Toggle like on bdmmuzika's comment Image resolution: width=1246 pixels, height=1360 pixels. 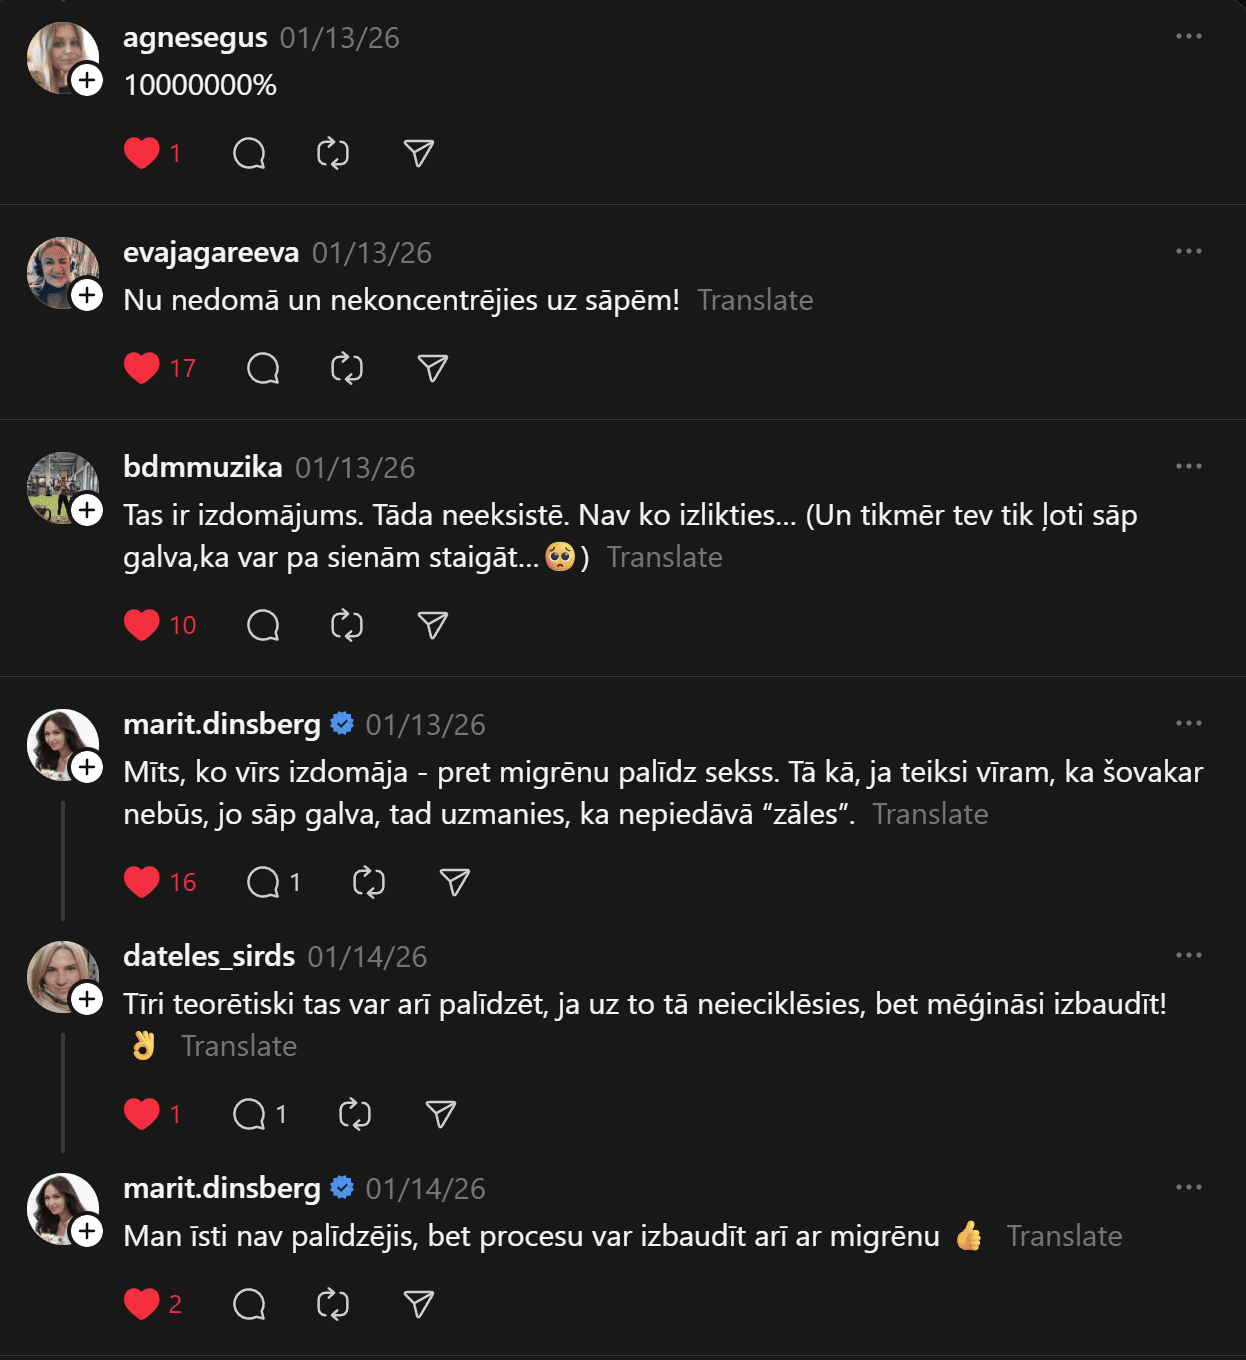(x=142, y=625)
